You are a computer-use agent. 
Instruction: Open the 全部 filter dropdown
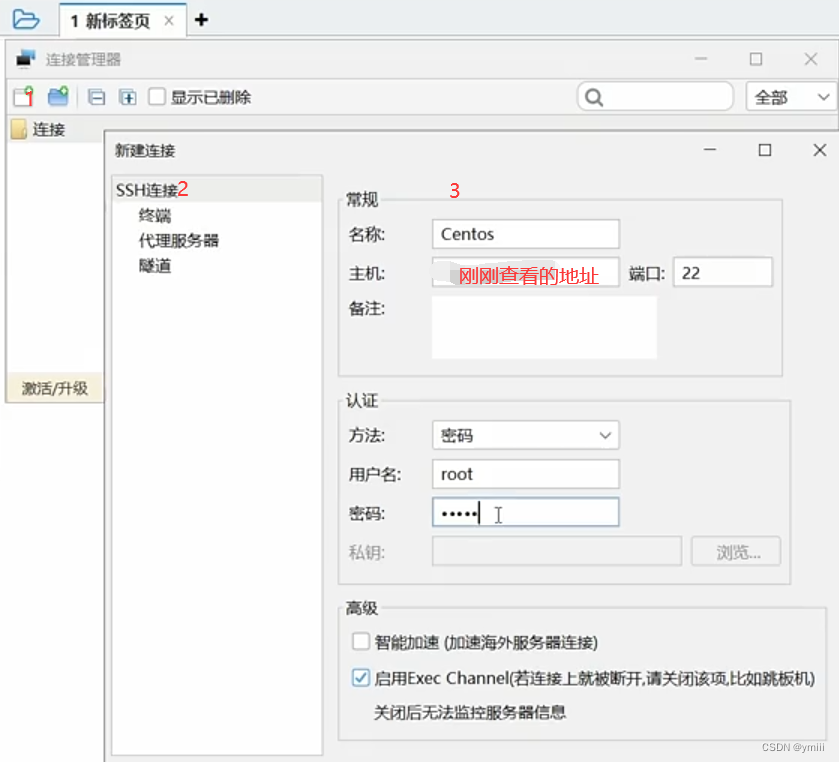pyautogui.click(x=792, y=97)
